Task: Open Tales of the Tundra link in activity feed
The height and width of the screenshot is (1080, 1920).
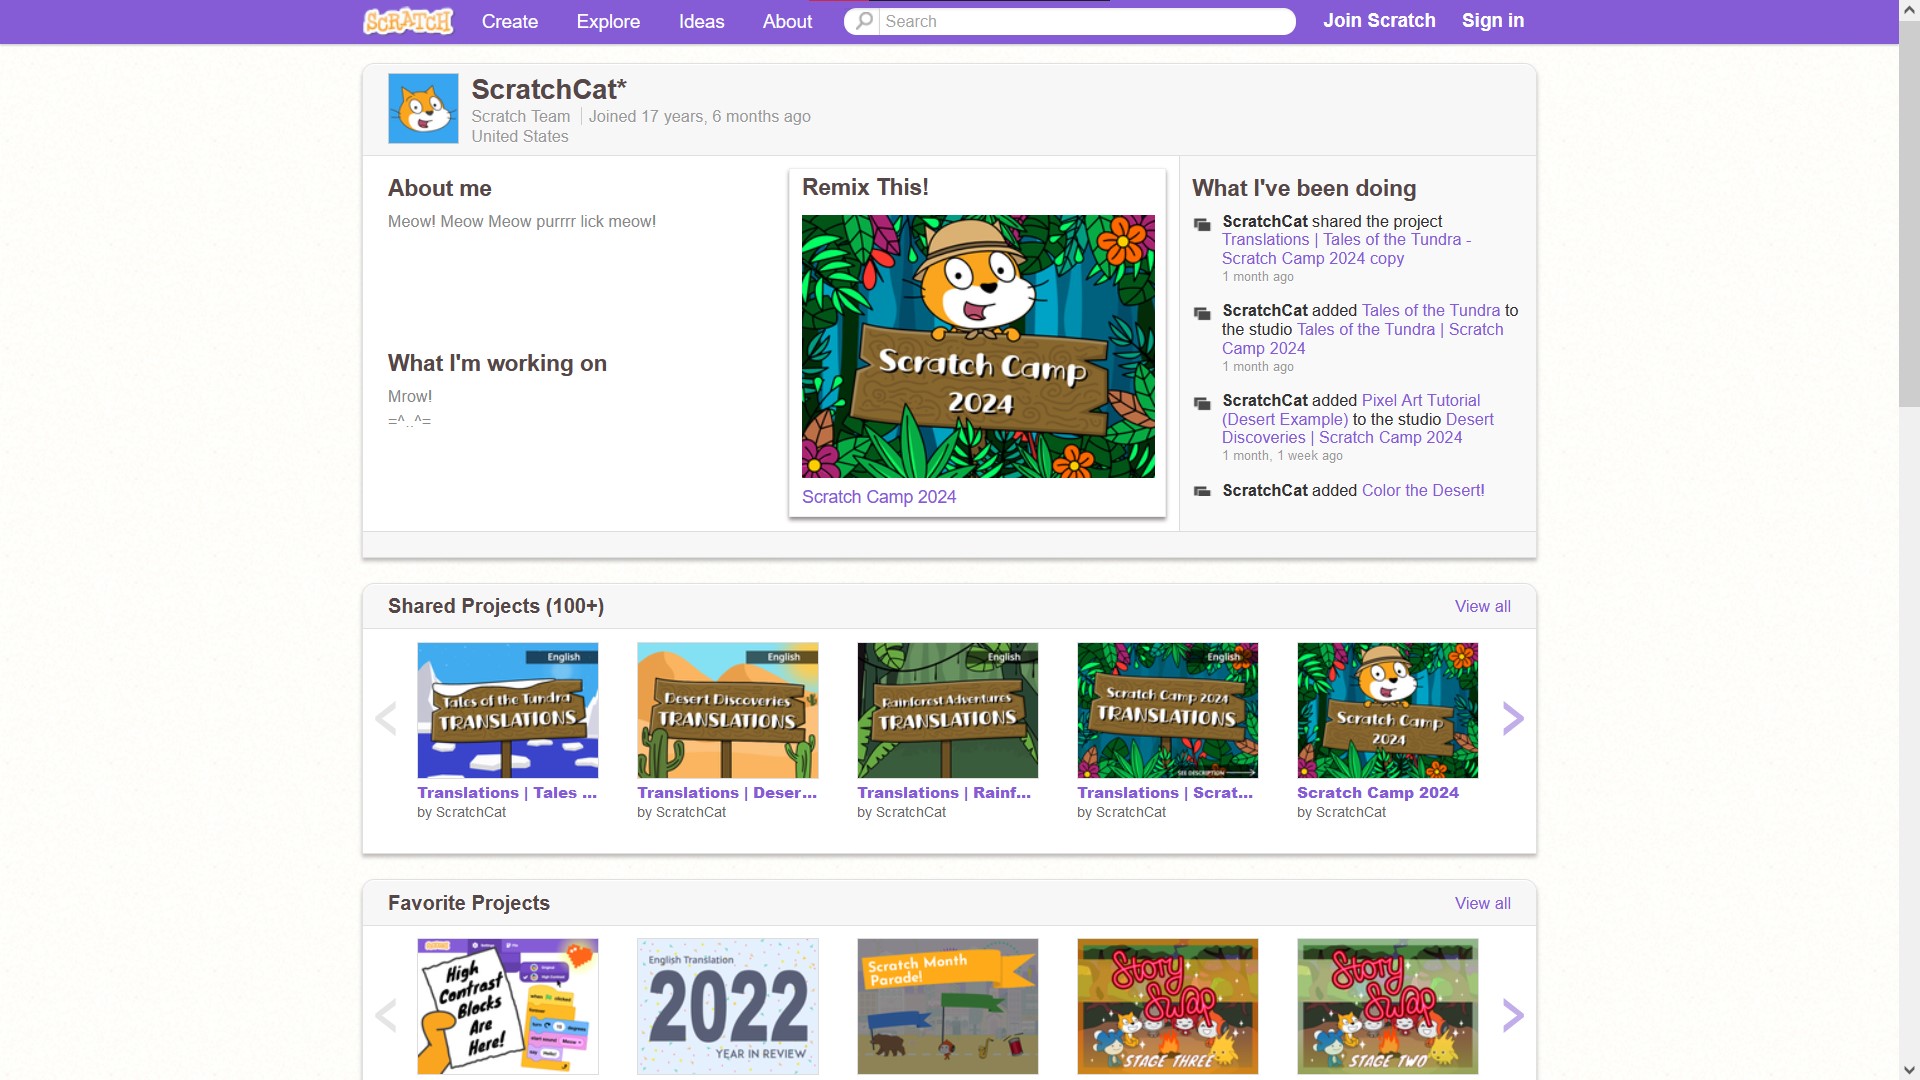Action: pyautogui.click(x=1435, y=310)
